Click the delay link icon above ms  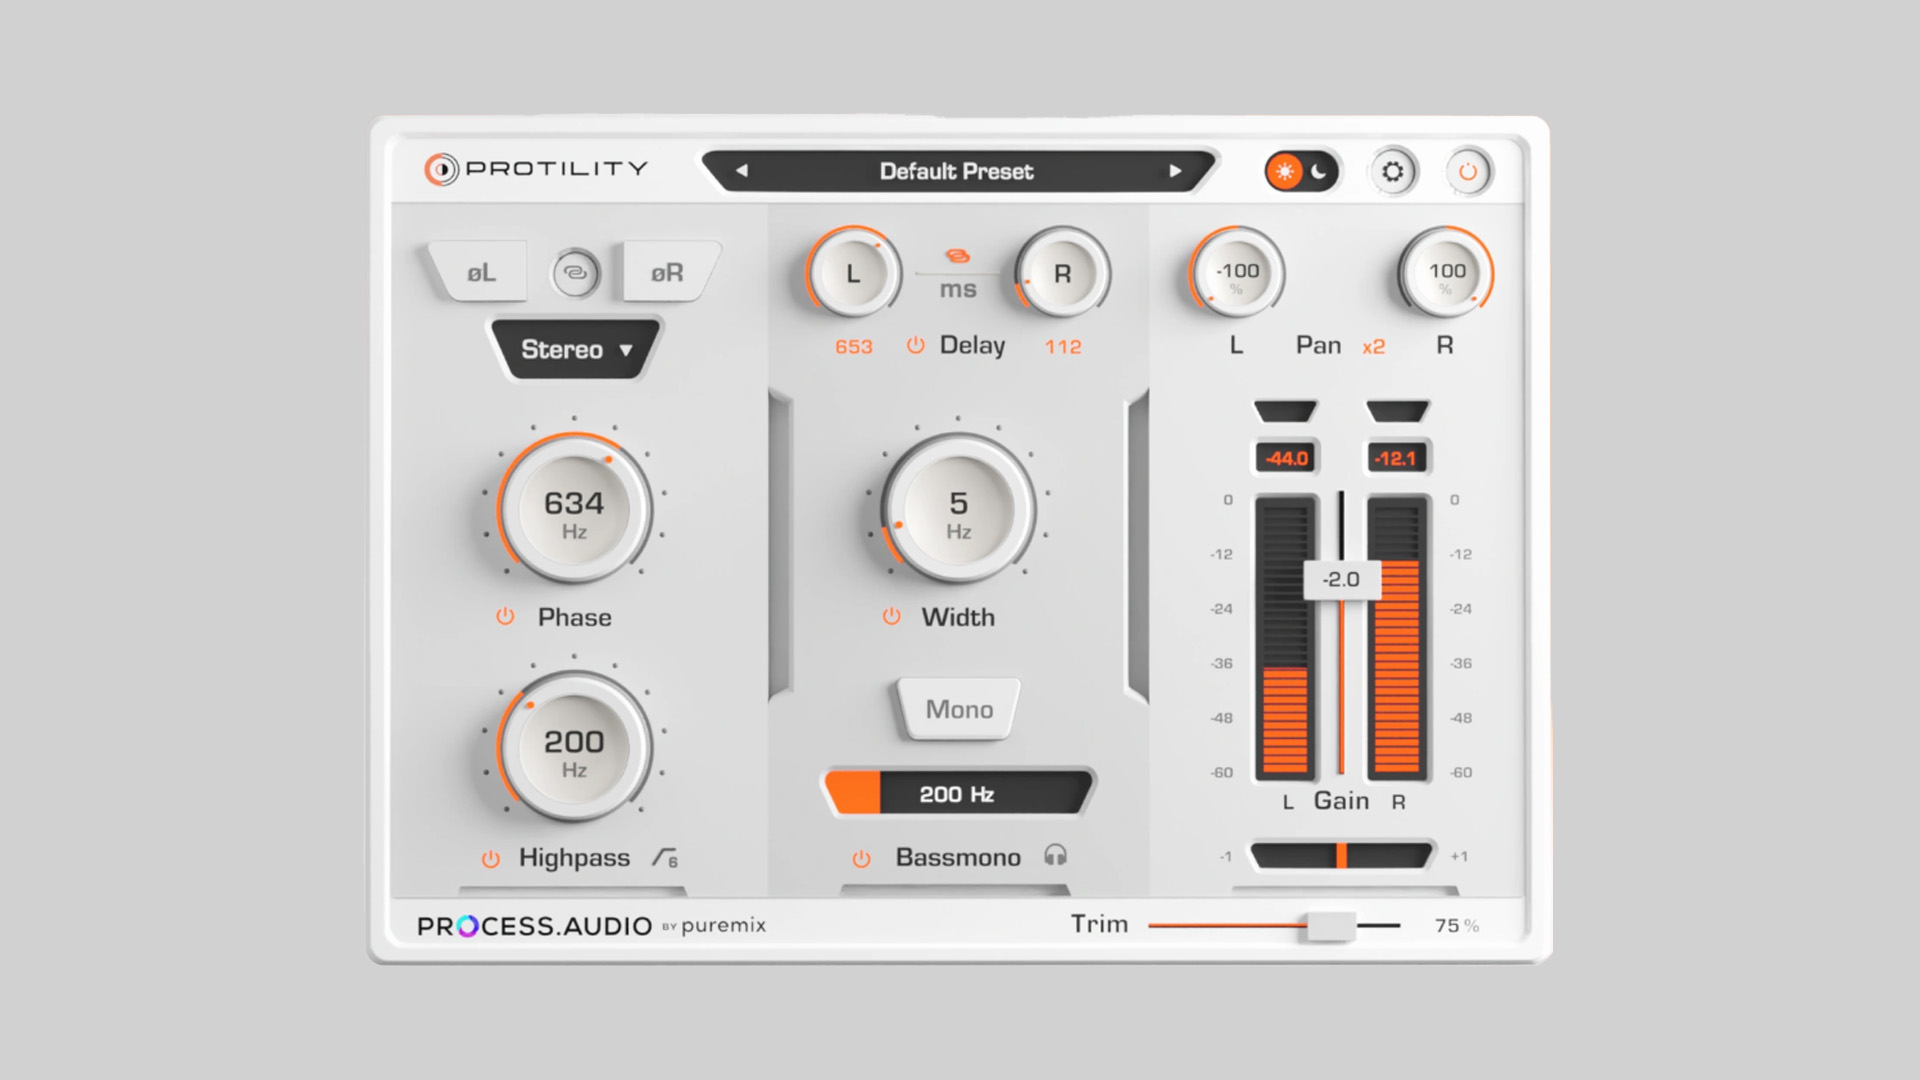pos(957,257)
